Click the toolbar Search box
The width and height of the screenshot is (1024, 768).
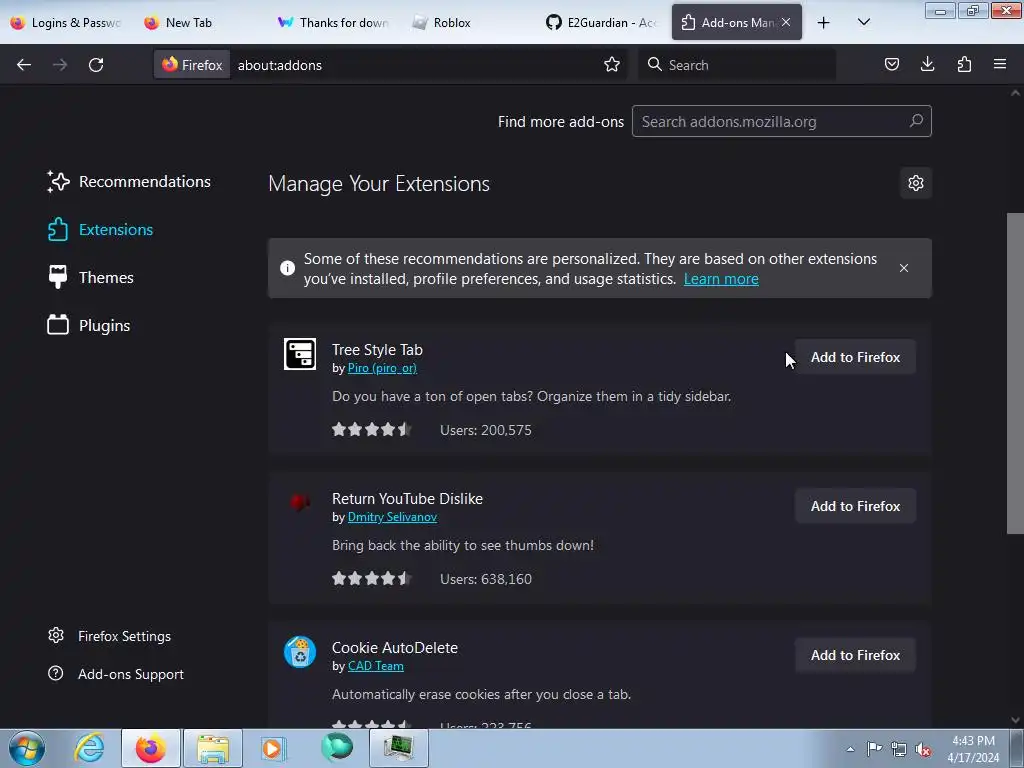(737, 65)
